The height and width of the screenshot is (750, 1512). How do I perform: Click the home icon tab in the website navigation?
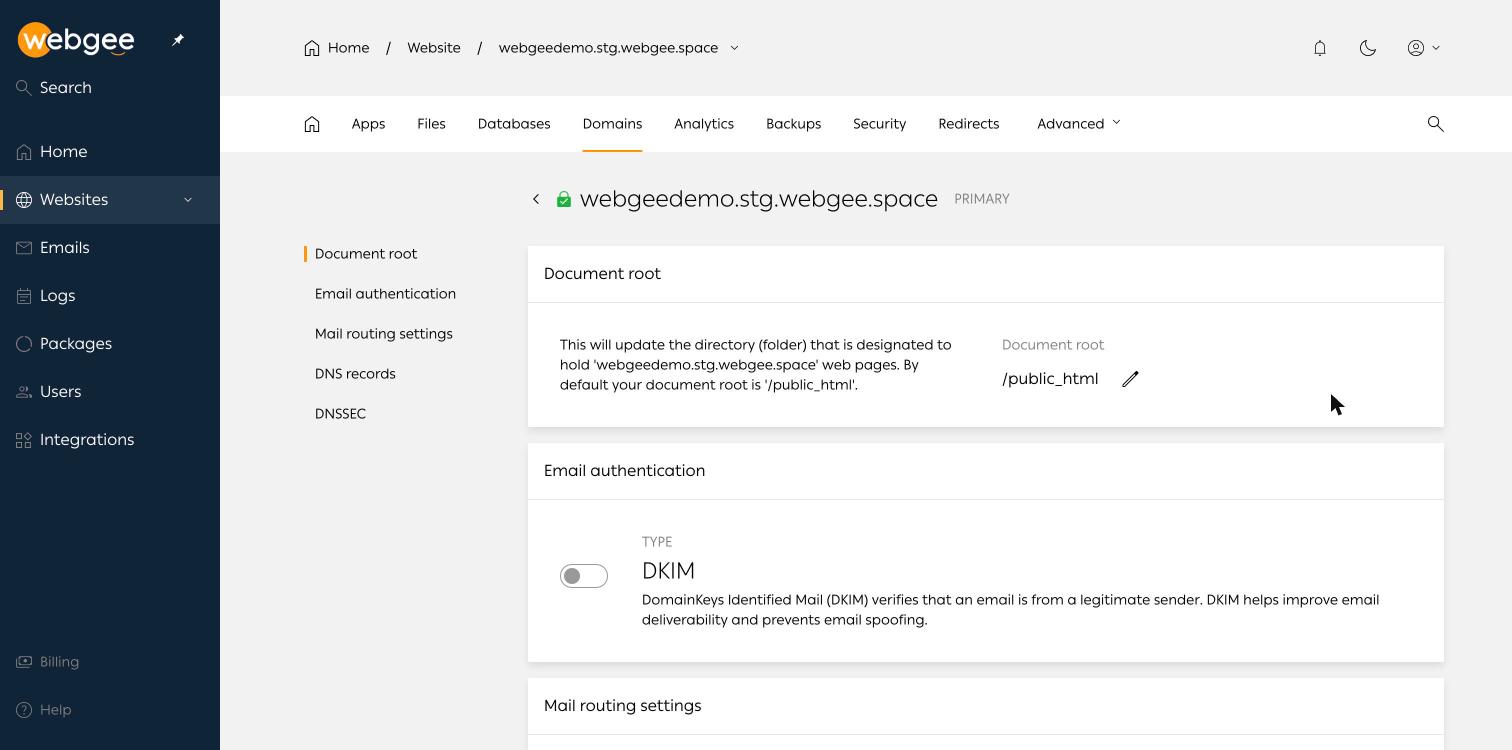312,124
